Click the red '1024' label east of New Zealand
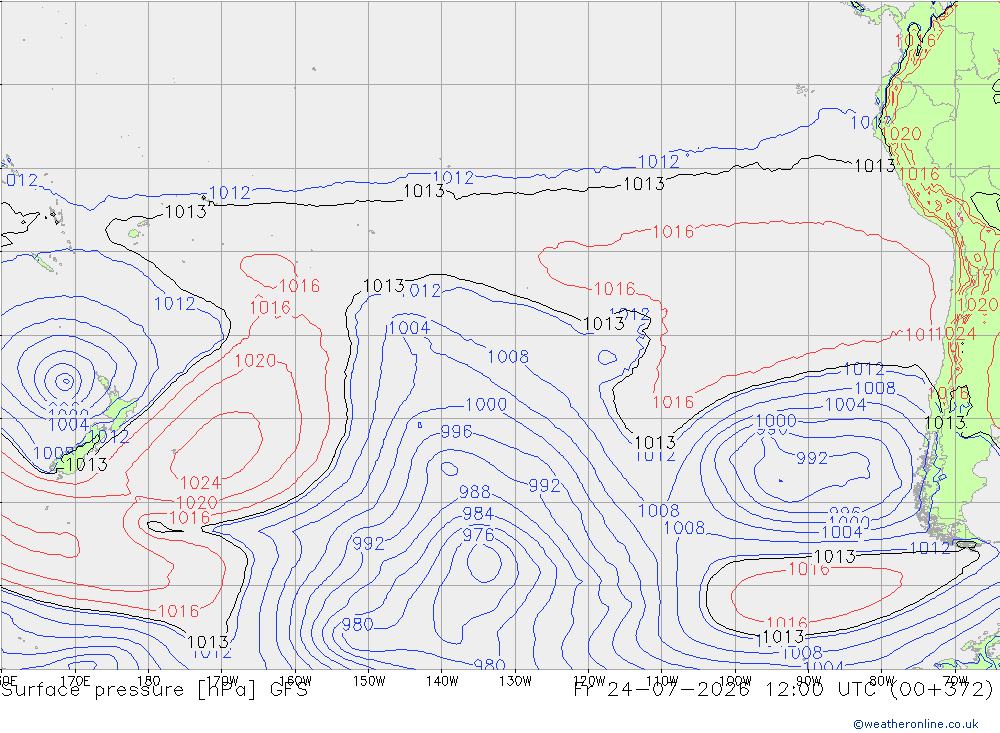1000x733 pixels. (201, 483)
